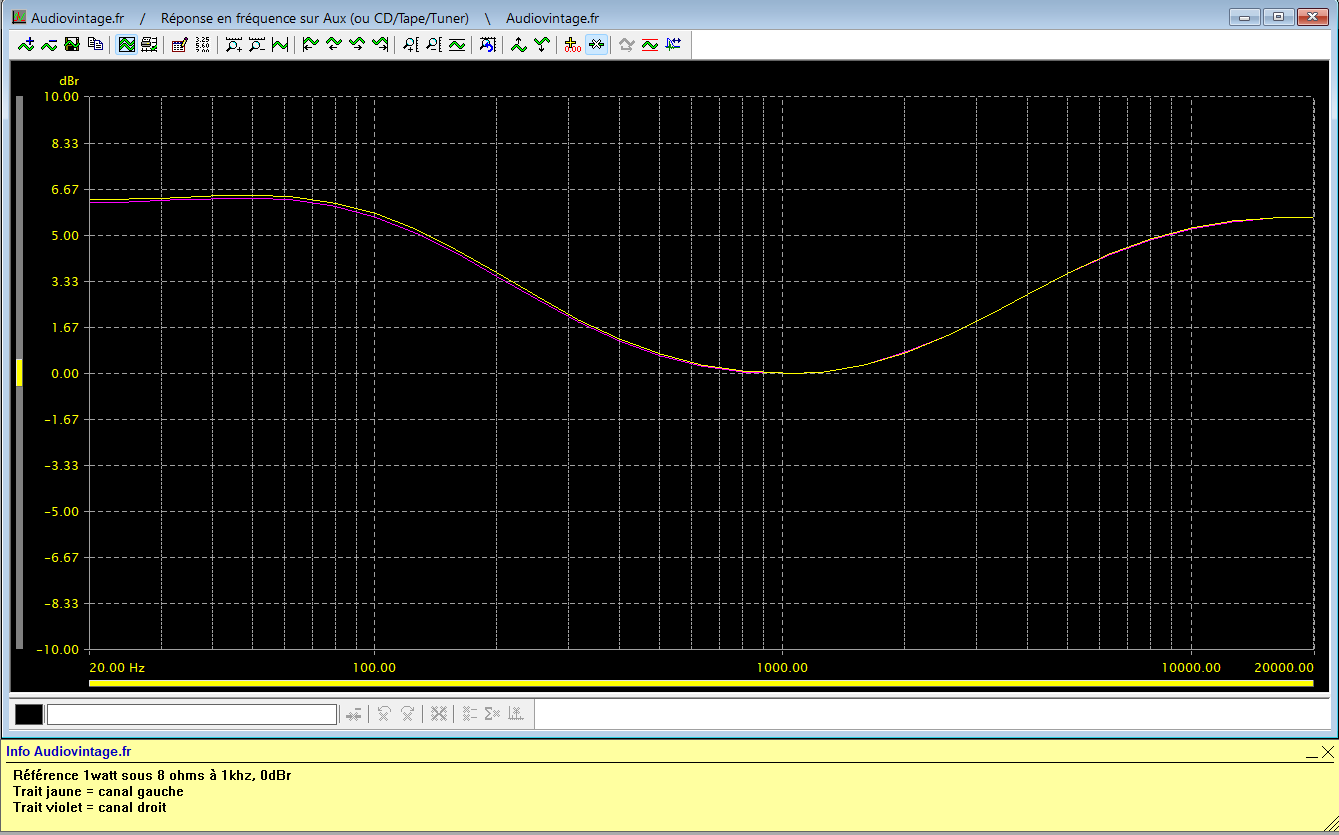Click the sigma compute button in bottom bar

(490, 714)
